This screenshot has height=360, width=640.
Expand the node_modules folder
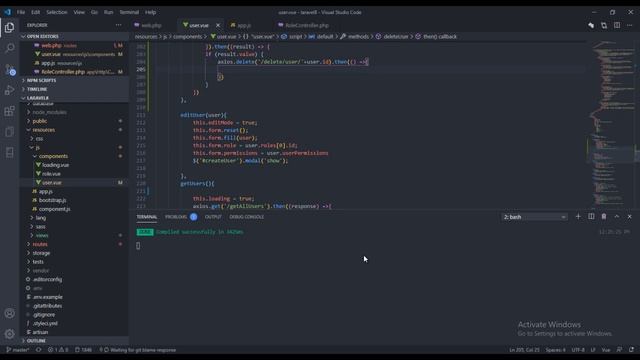coord(49,112)
